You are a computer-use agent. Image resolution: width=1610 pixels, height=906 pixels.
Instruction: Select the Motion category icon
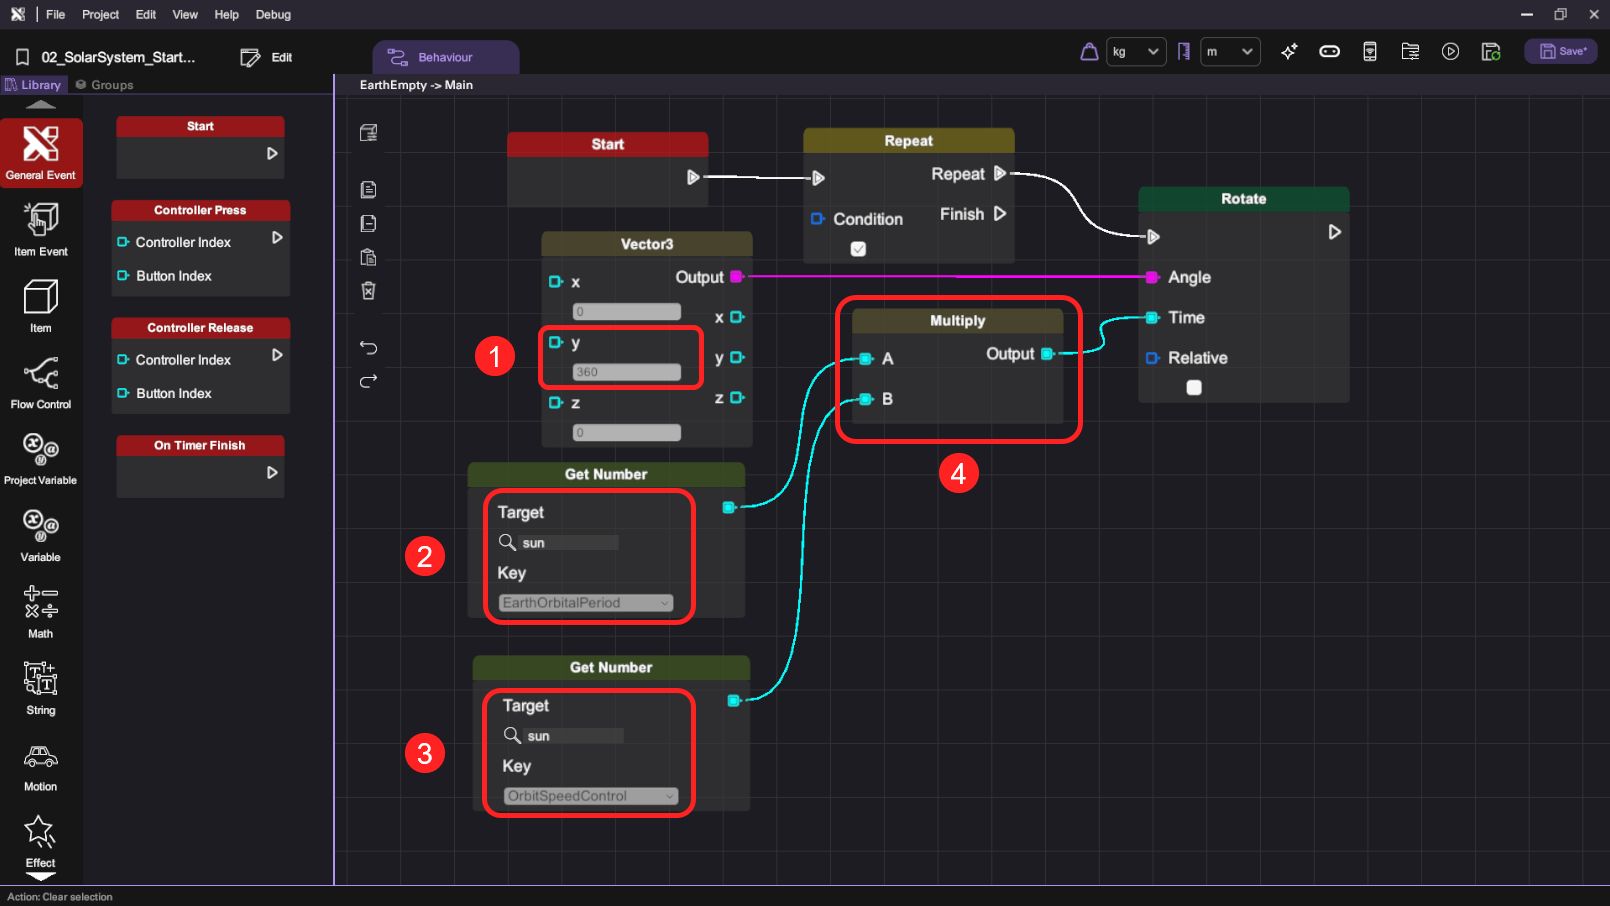point(40,765)
